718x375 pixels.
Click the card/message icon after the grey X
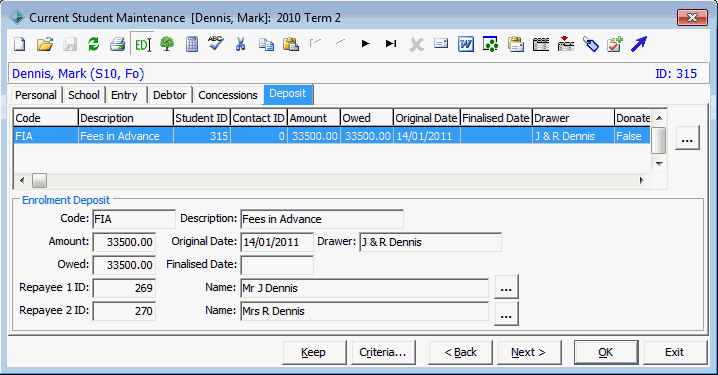coord(441,43)
